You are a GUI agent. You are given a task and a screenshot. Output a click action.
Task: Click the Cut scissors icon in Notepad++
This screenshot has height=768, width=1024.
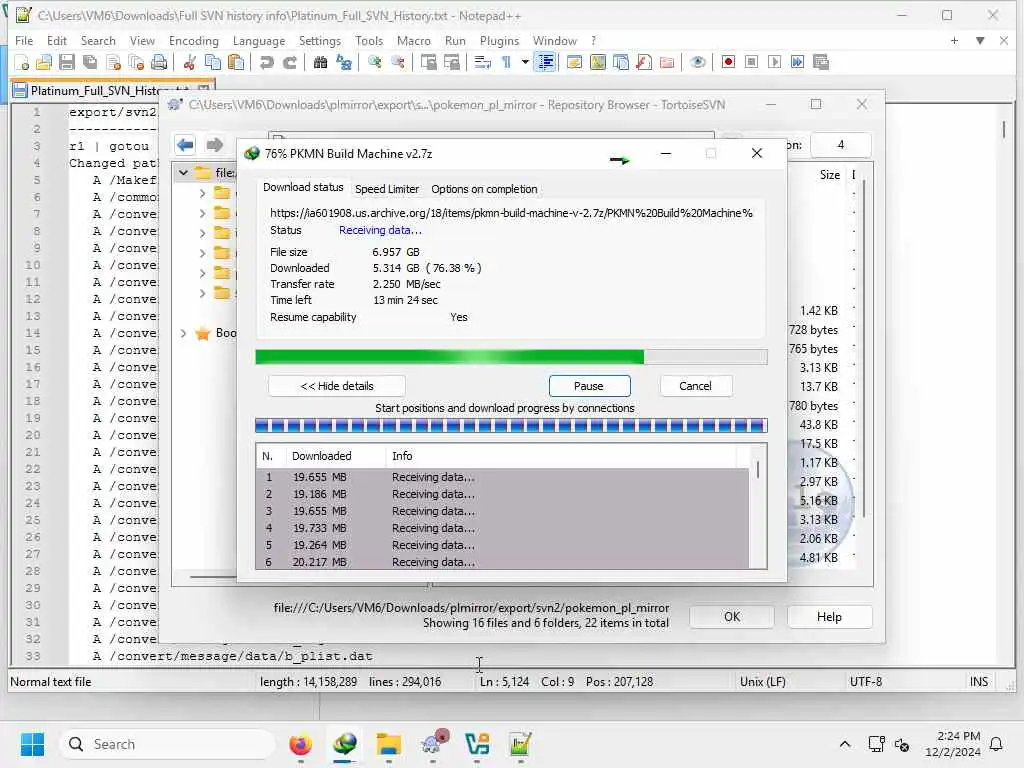pos(189,63)
